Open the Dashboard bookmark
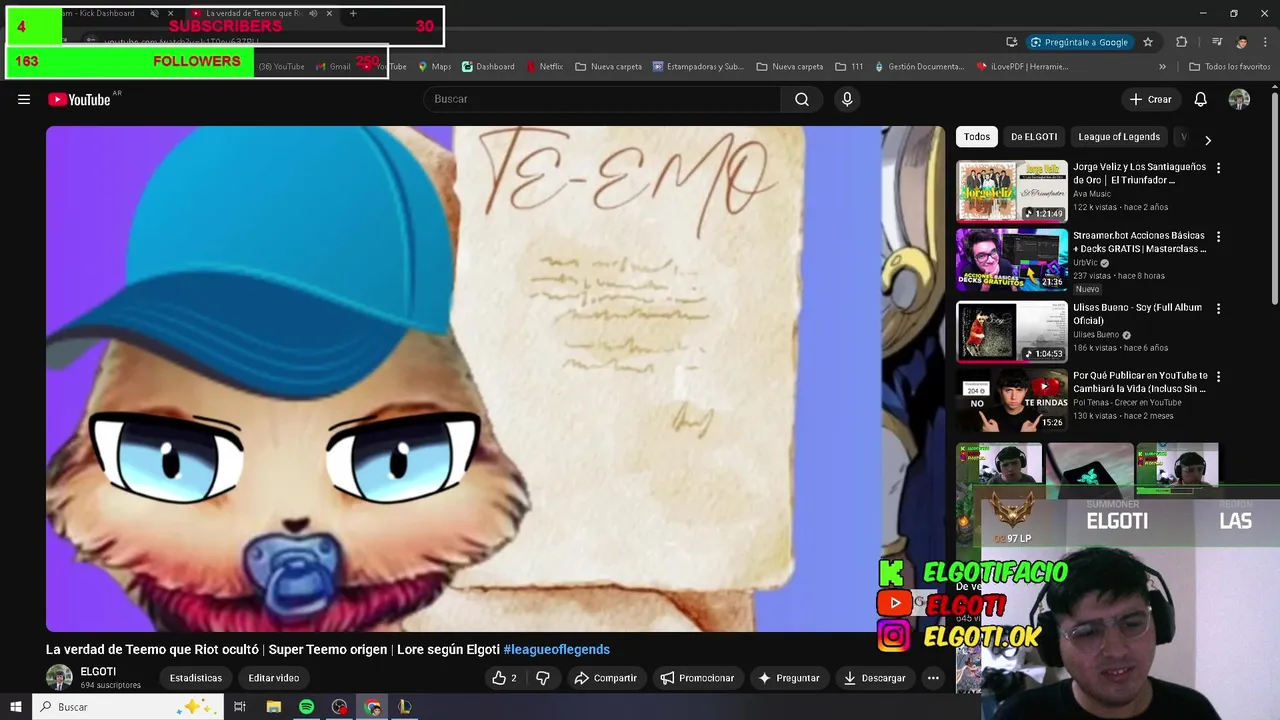1280x720 pixels. click(488, 67)
